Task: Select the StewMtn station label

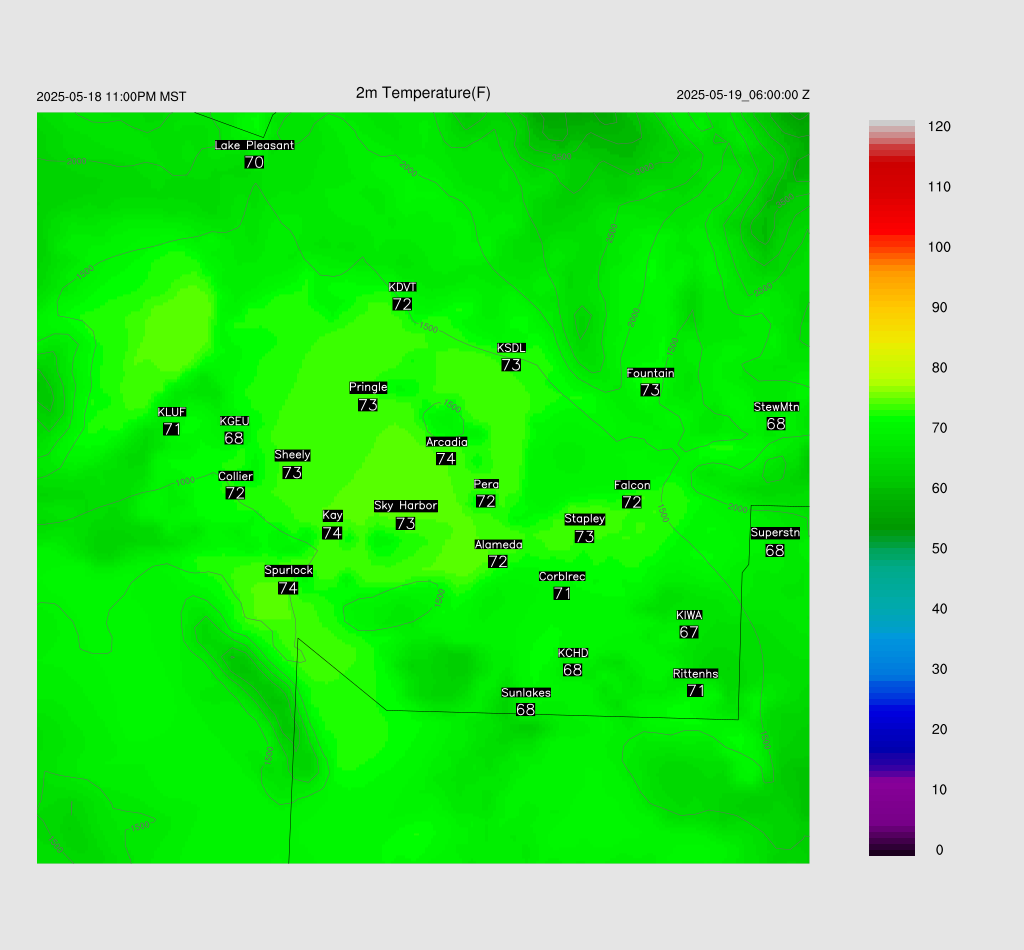Action: [x=776, y=407]
